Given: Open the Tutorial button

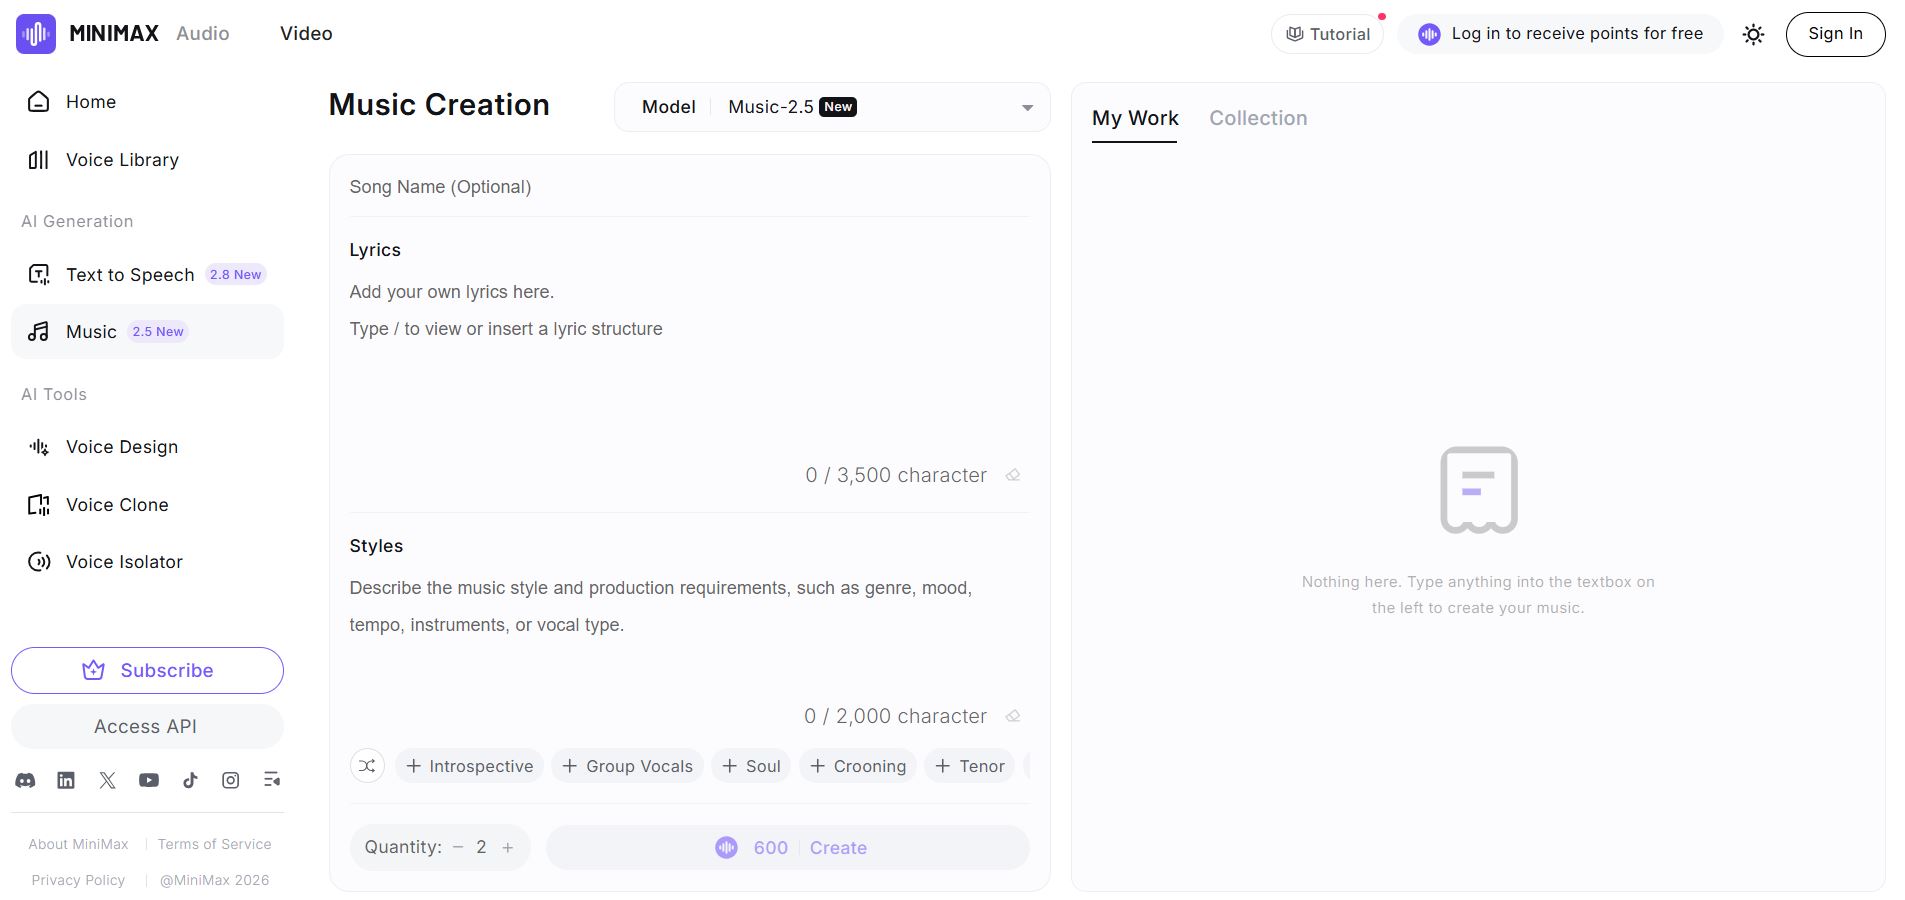Looking at the screenshot, I should [x=1328, y=34].
